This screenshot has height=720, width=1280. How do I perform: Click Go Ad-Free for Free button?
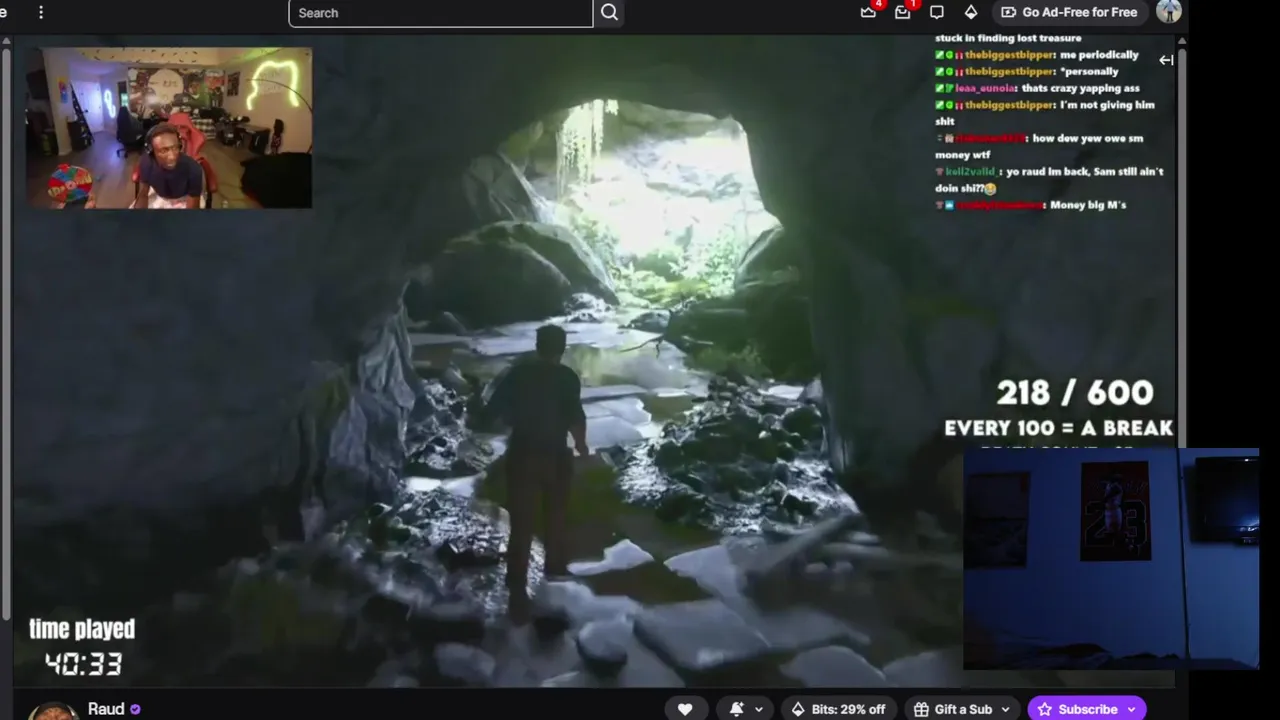1069,12
